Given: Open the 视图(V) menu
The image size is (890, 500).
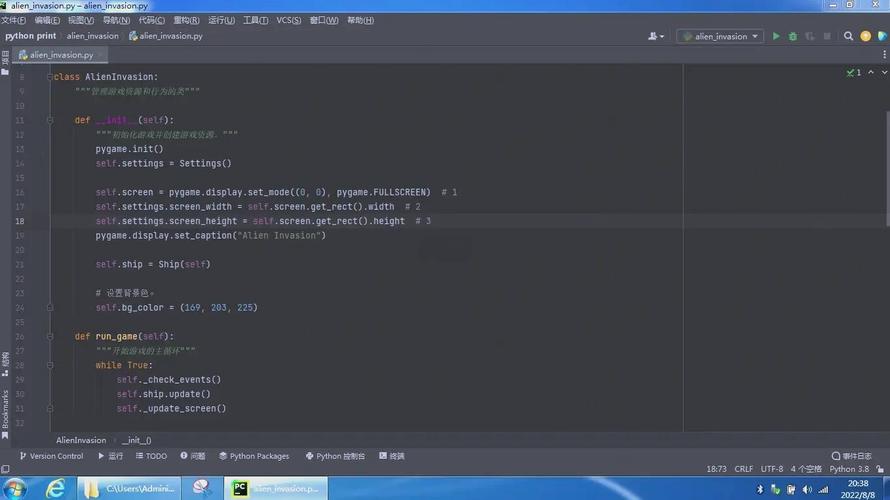Looking at the screenshot, I should 81,20.
